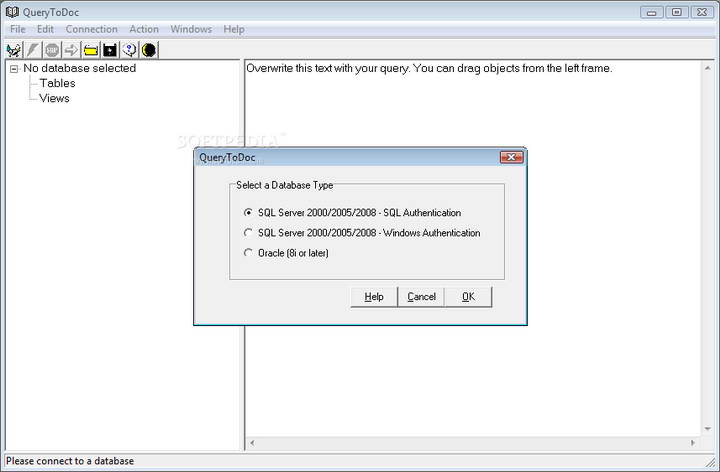Viewport: 720px width, 472px height.
Task: Collapse the No database selected tree node
Action: 14,69
